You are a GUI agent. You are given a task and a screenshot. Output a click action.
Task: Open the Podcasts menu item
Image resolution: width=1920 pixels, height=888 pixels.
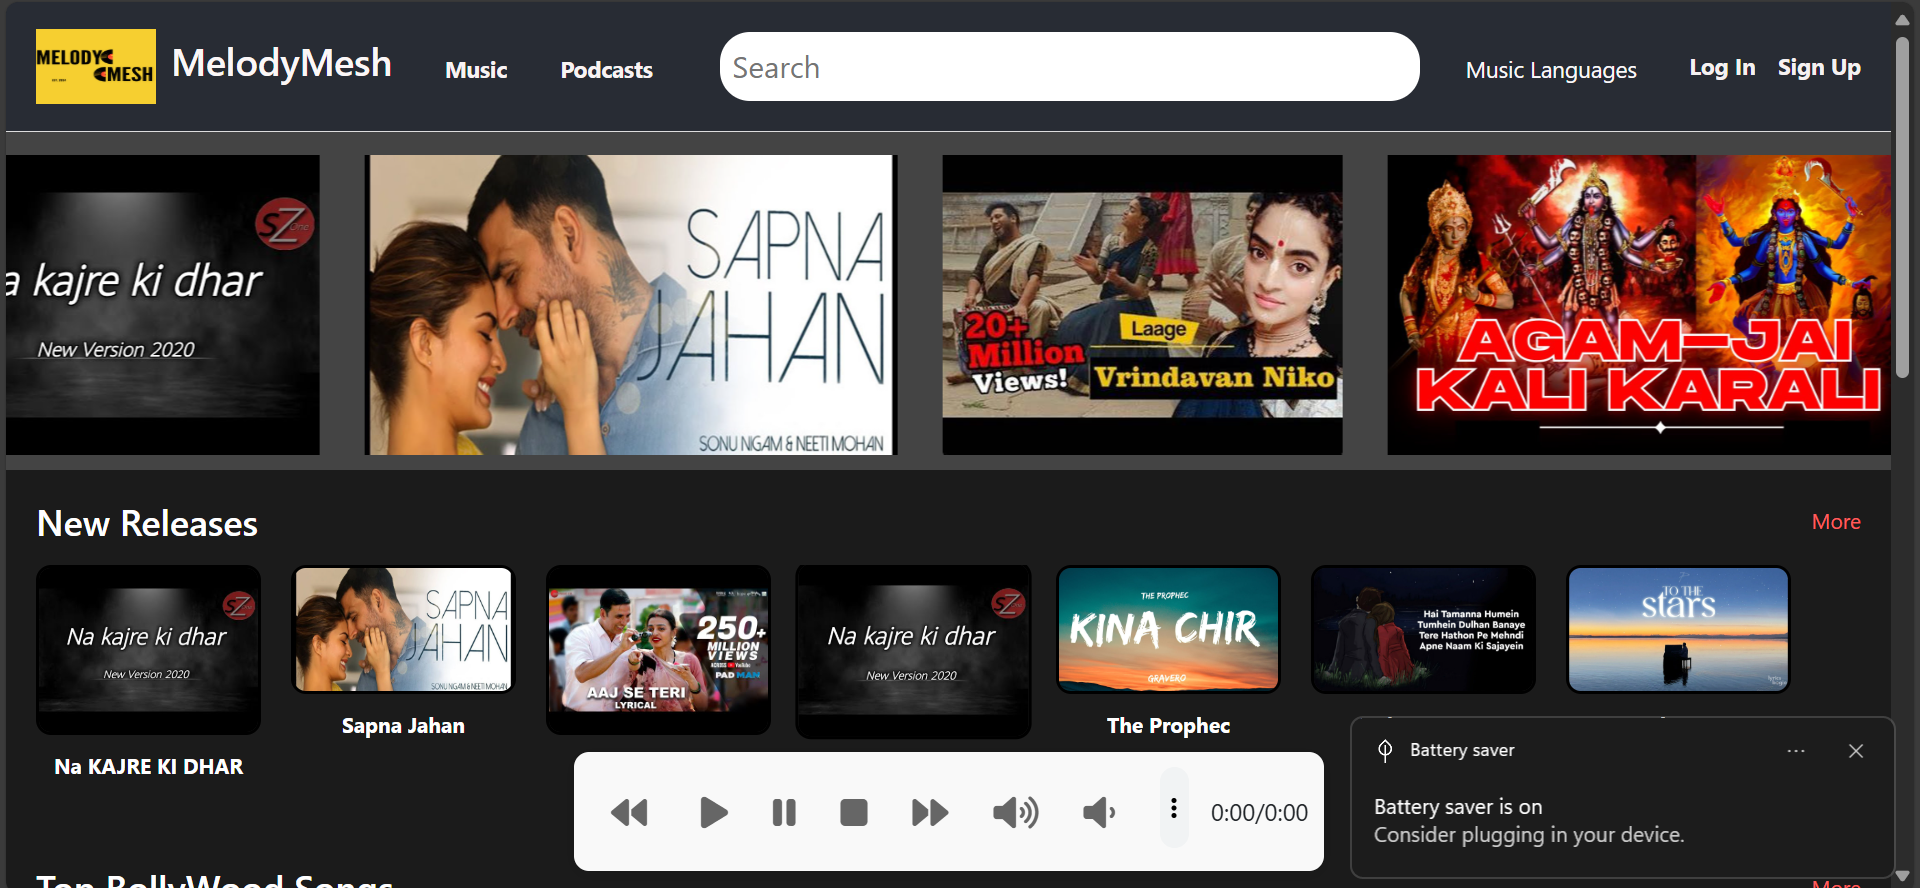click(606, 70)
